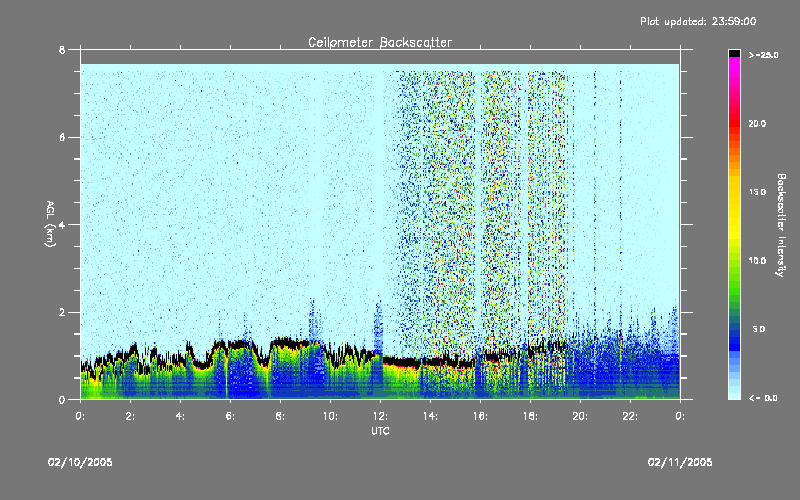Click the y-axis tick label 0
The width and height of the screenshot is (800, 500).
click(x=62, y=400)
